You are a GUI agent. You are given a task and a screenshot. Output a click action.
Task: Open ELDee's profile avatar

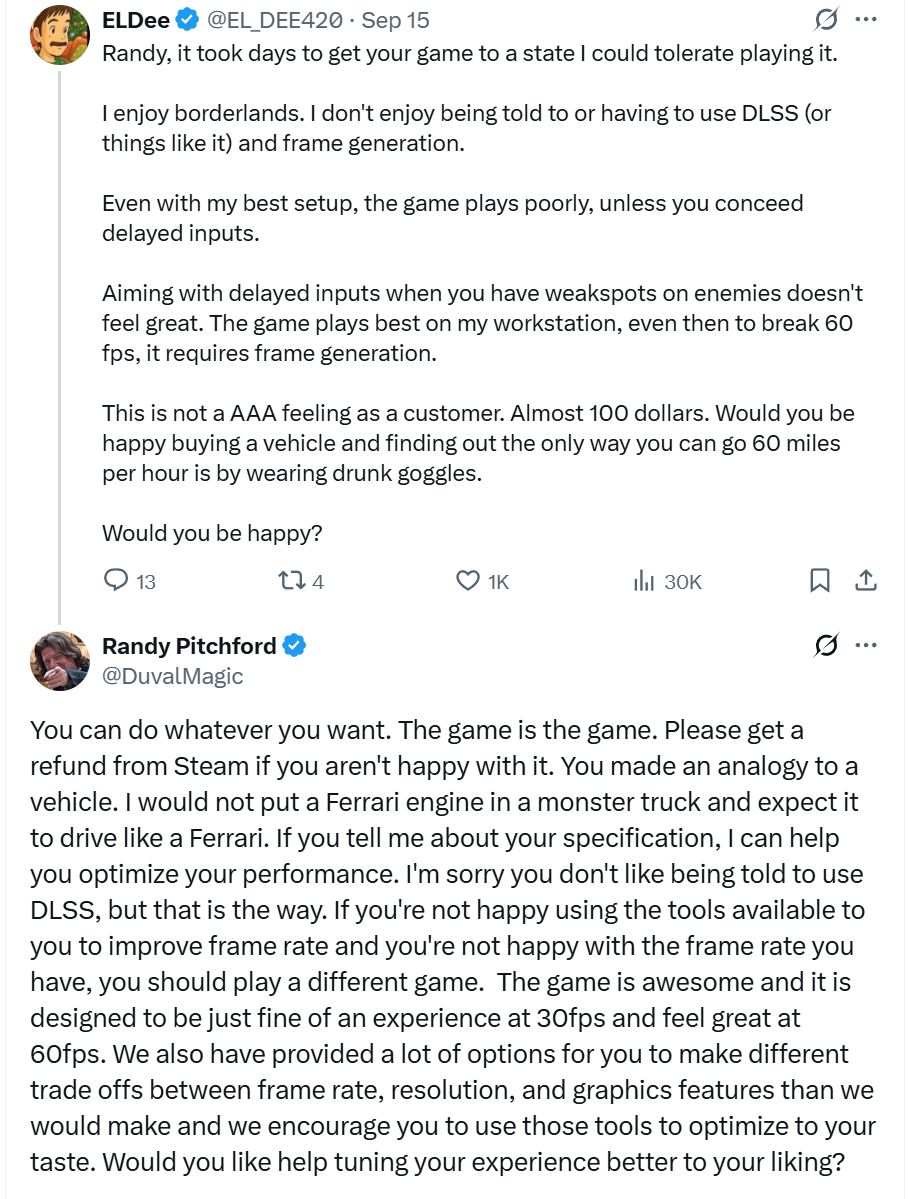point(60,34)
